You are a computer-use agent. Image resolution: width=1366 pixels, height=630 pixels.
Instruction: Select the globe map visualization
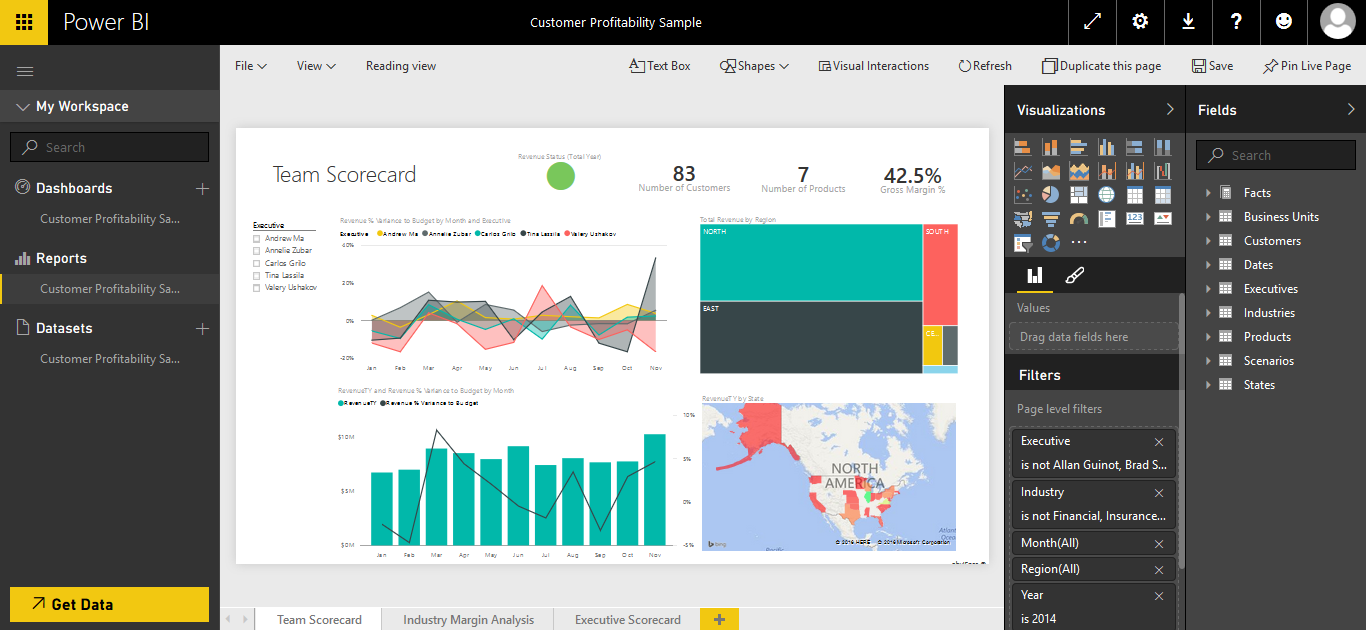click(x=1106, y=195)
